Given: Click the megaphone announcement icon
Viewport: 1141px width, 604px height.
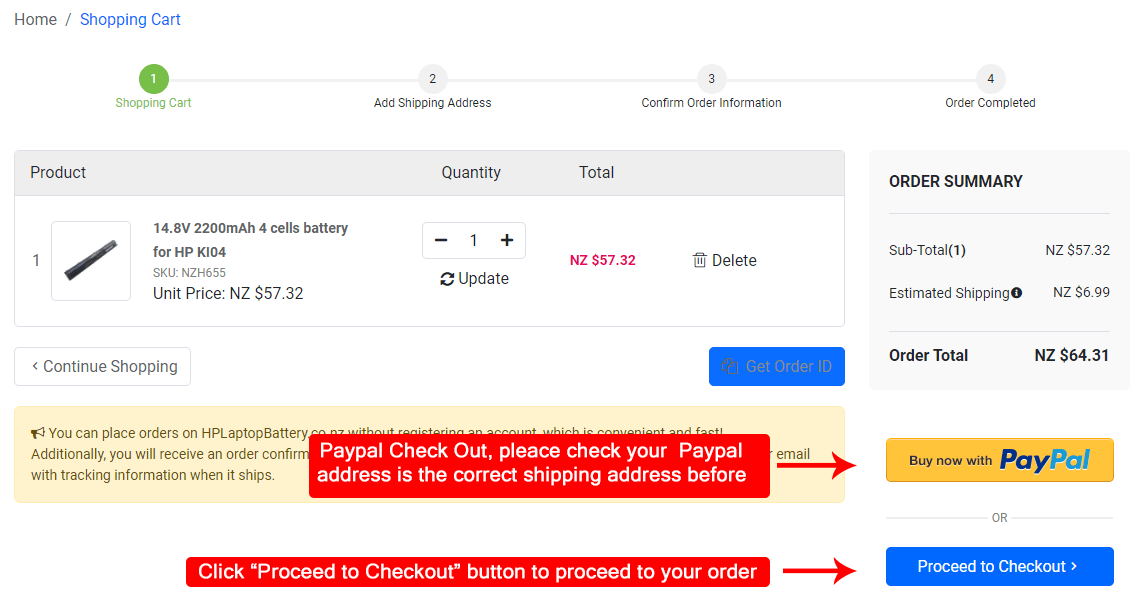Looking at the screenshot, I should 38,433.
